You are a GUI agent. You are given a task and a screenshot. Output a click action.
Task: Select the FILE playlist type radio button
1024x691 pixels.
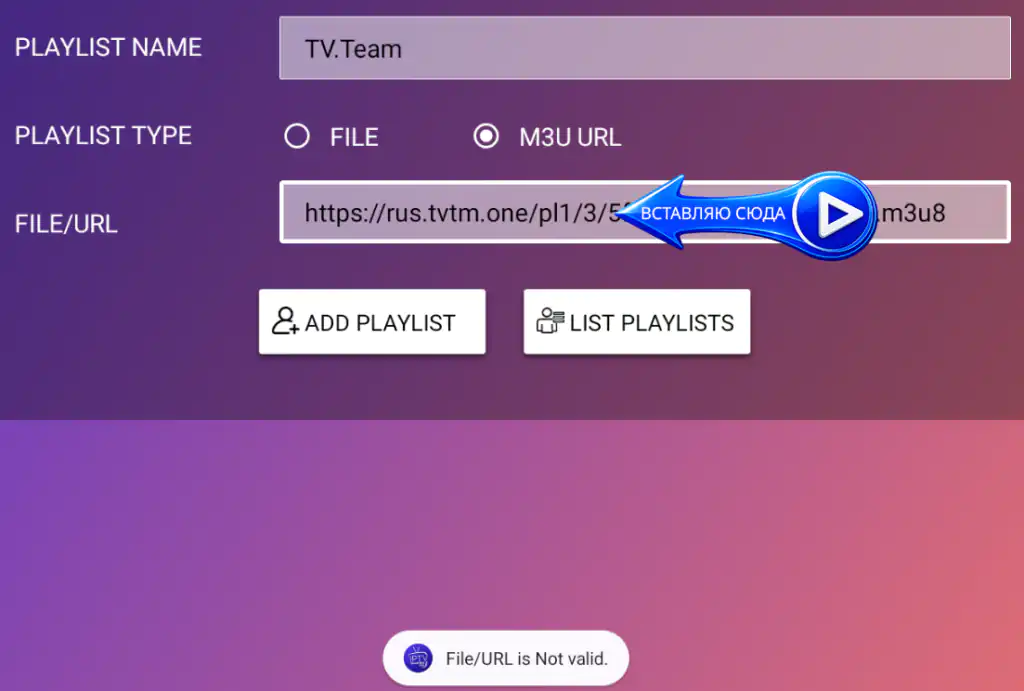tap(297, 136)
